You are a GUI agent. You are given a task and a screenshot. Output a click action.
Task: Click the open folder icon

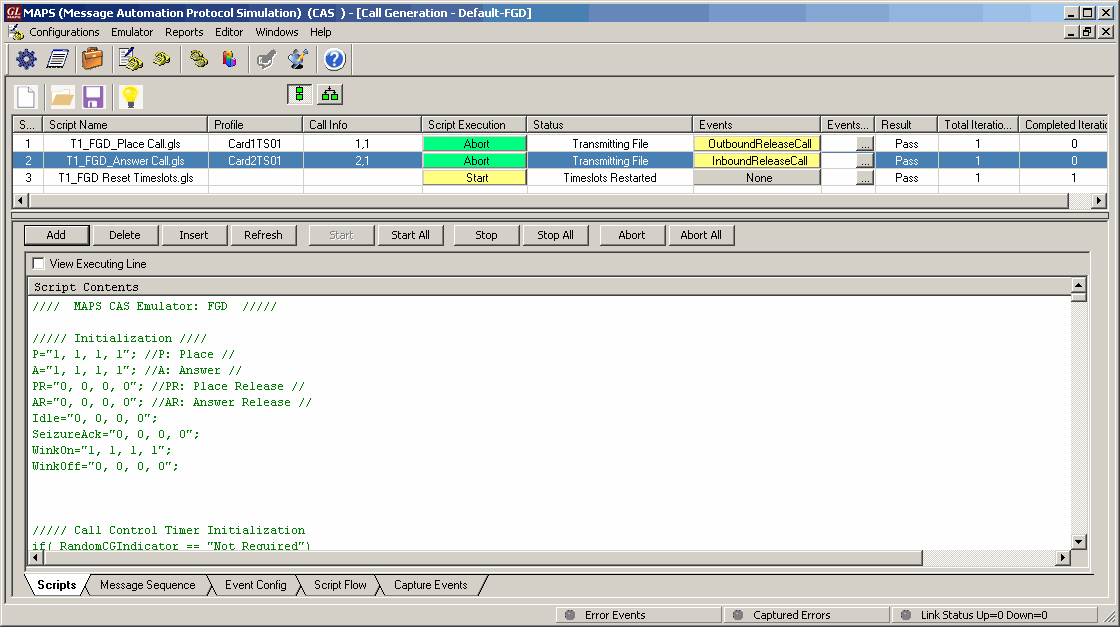pyautogui.click(x=62, y=96)
